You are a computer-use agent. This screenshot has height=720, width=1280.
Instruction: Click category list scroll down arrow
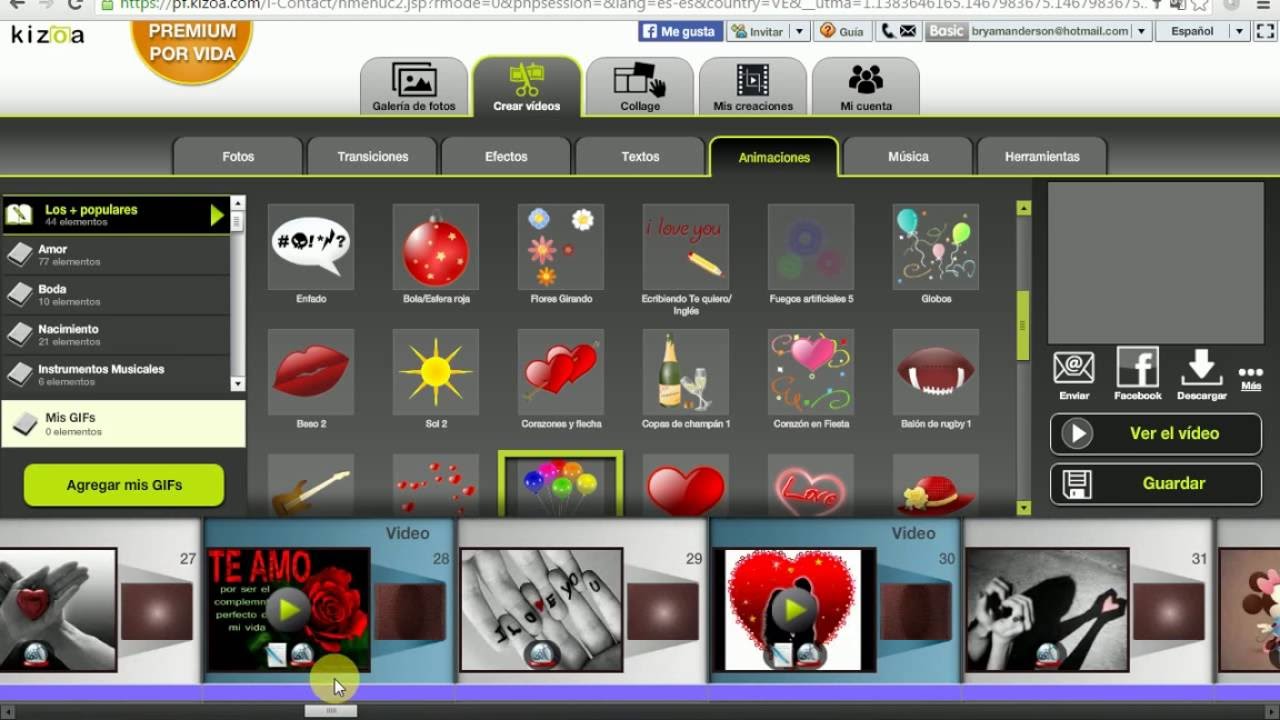[237, 384]
